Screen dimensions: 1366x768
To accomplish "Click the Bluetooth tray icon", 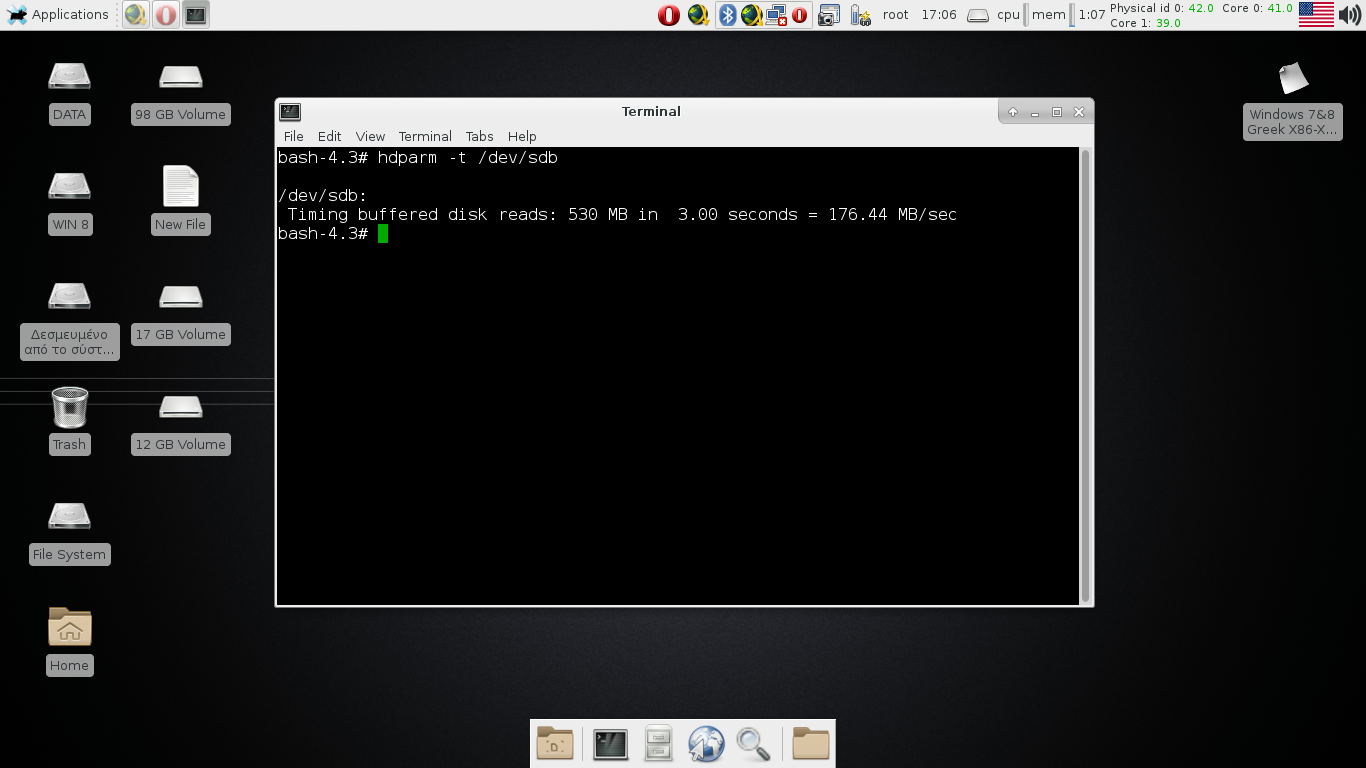I will pos(728,15).
